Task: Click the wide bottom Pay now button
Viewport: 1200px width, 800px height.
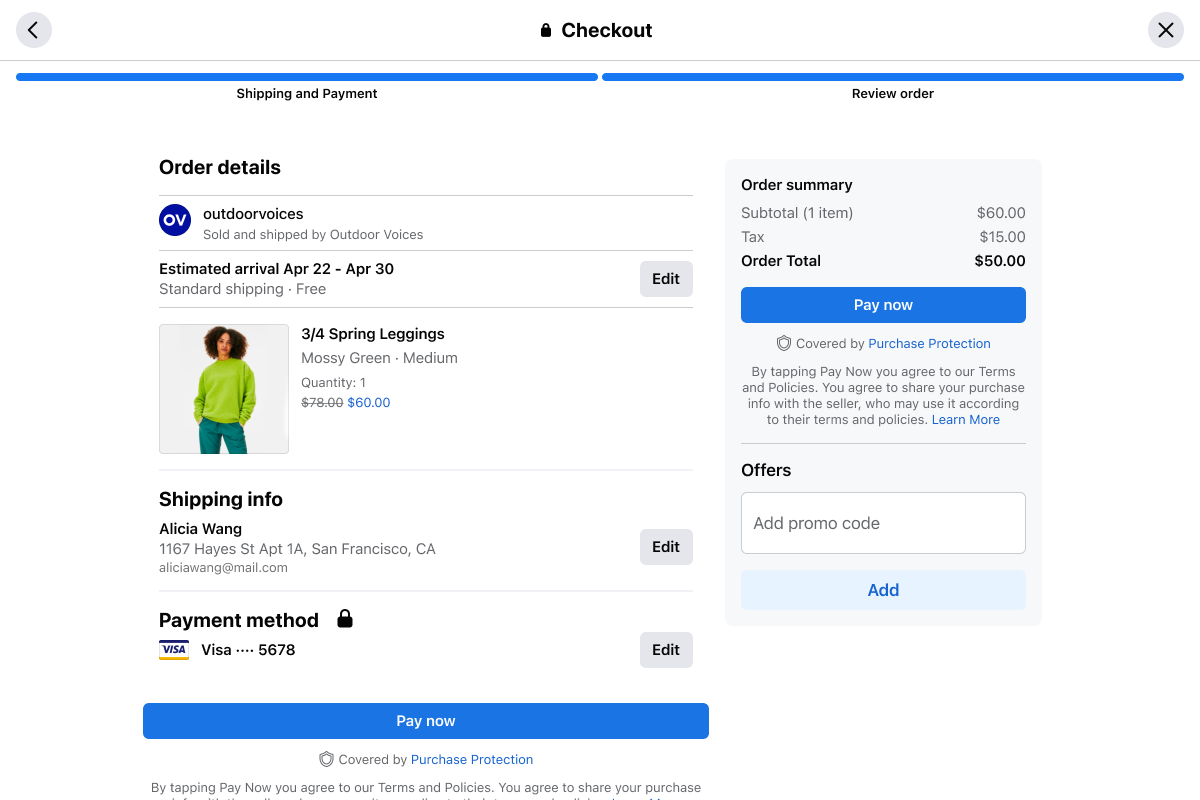Action: 426,721
